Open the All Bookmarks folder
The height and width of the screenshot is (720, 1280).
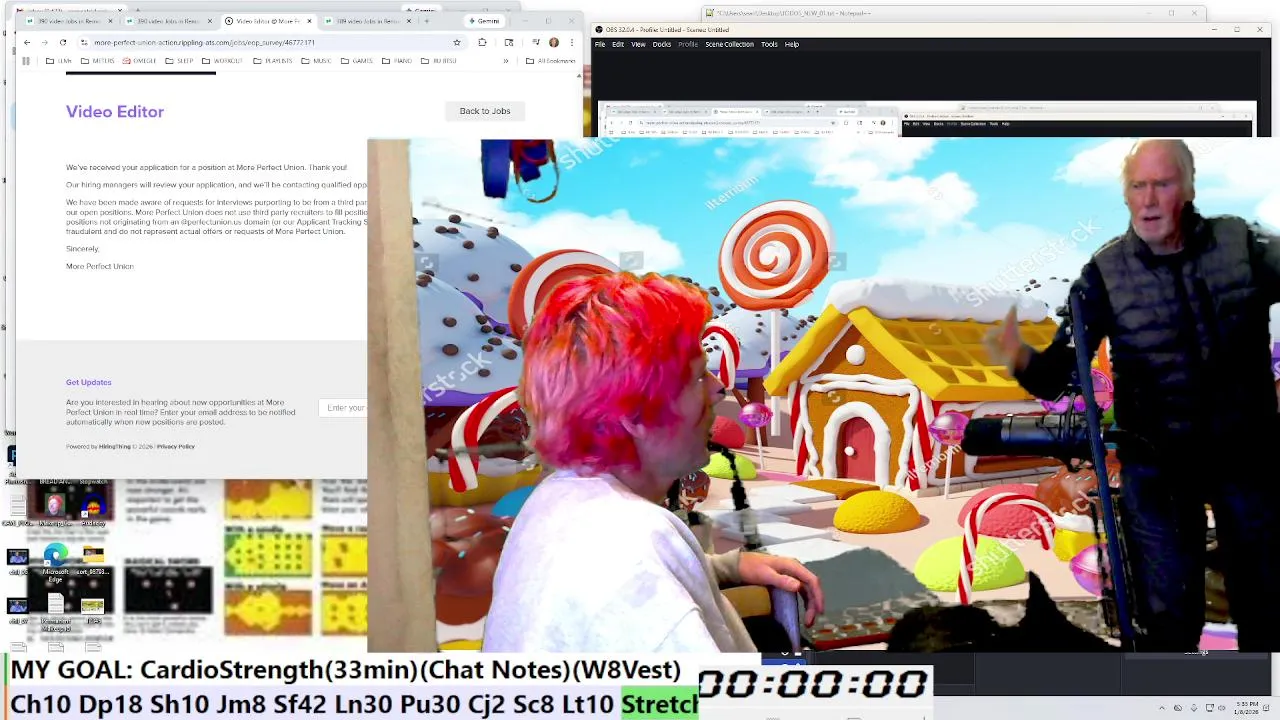pyautogui.click(x=551, y=61)
